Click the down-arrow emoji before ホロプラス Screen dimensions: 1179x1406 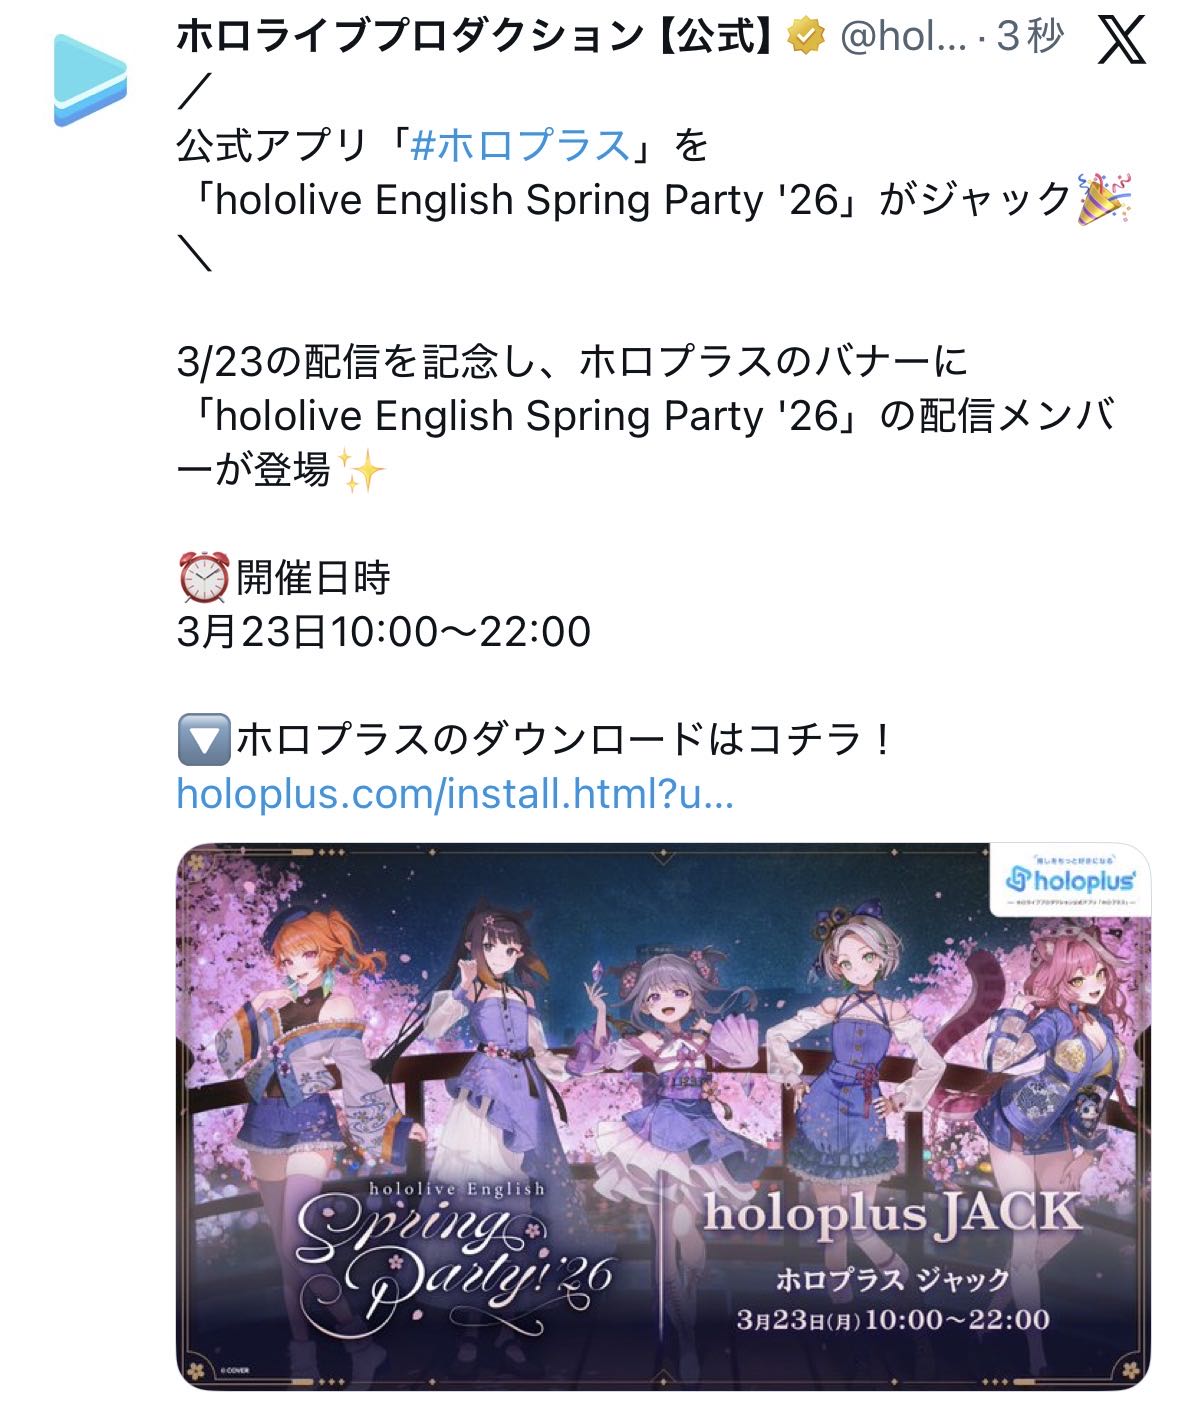tap(203, 740)
